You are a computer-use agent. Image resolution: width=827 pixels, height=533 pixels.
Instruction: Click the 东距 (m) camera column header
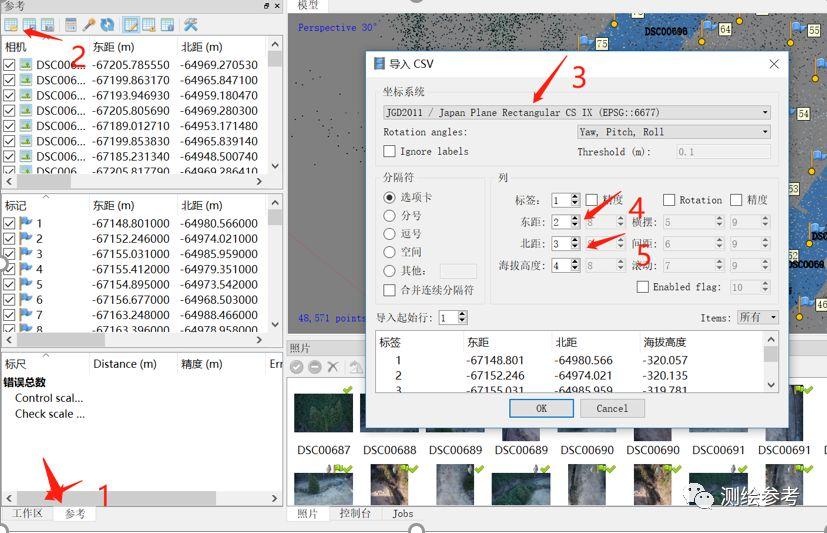[x=132, y=47]
